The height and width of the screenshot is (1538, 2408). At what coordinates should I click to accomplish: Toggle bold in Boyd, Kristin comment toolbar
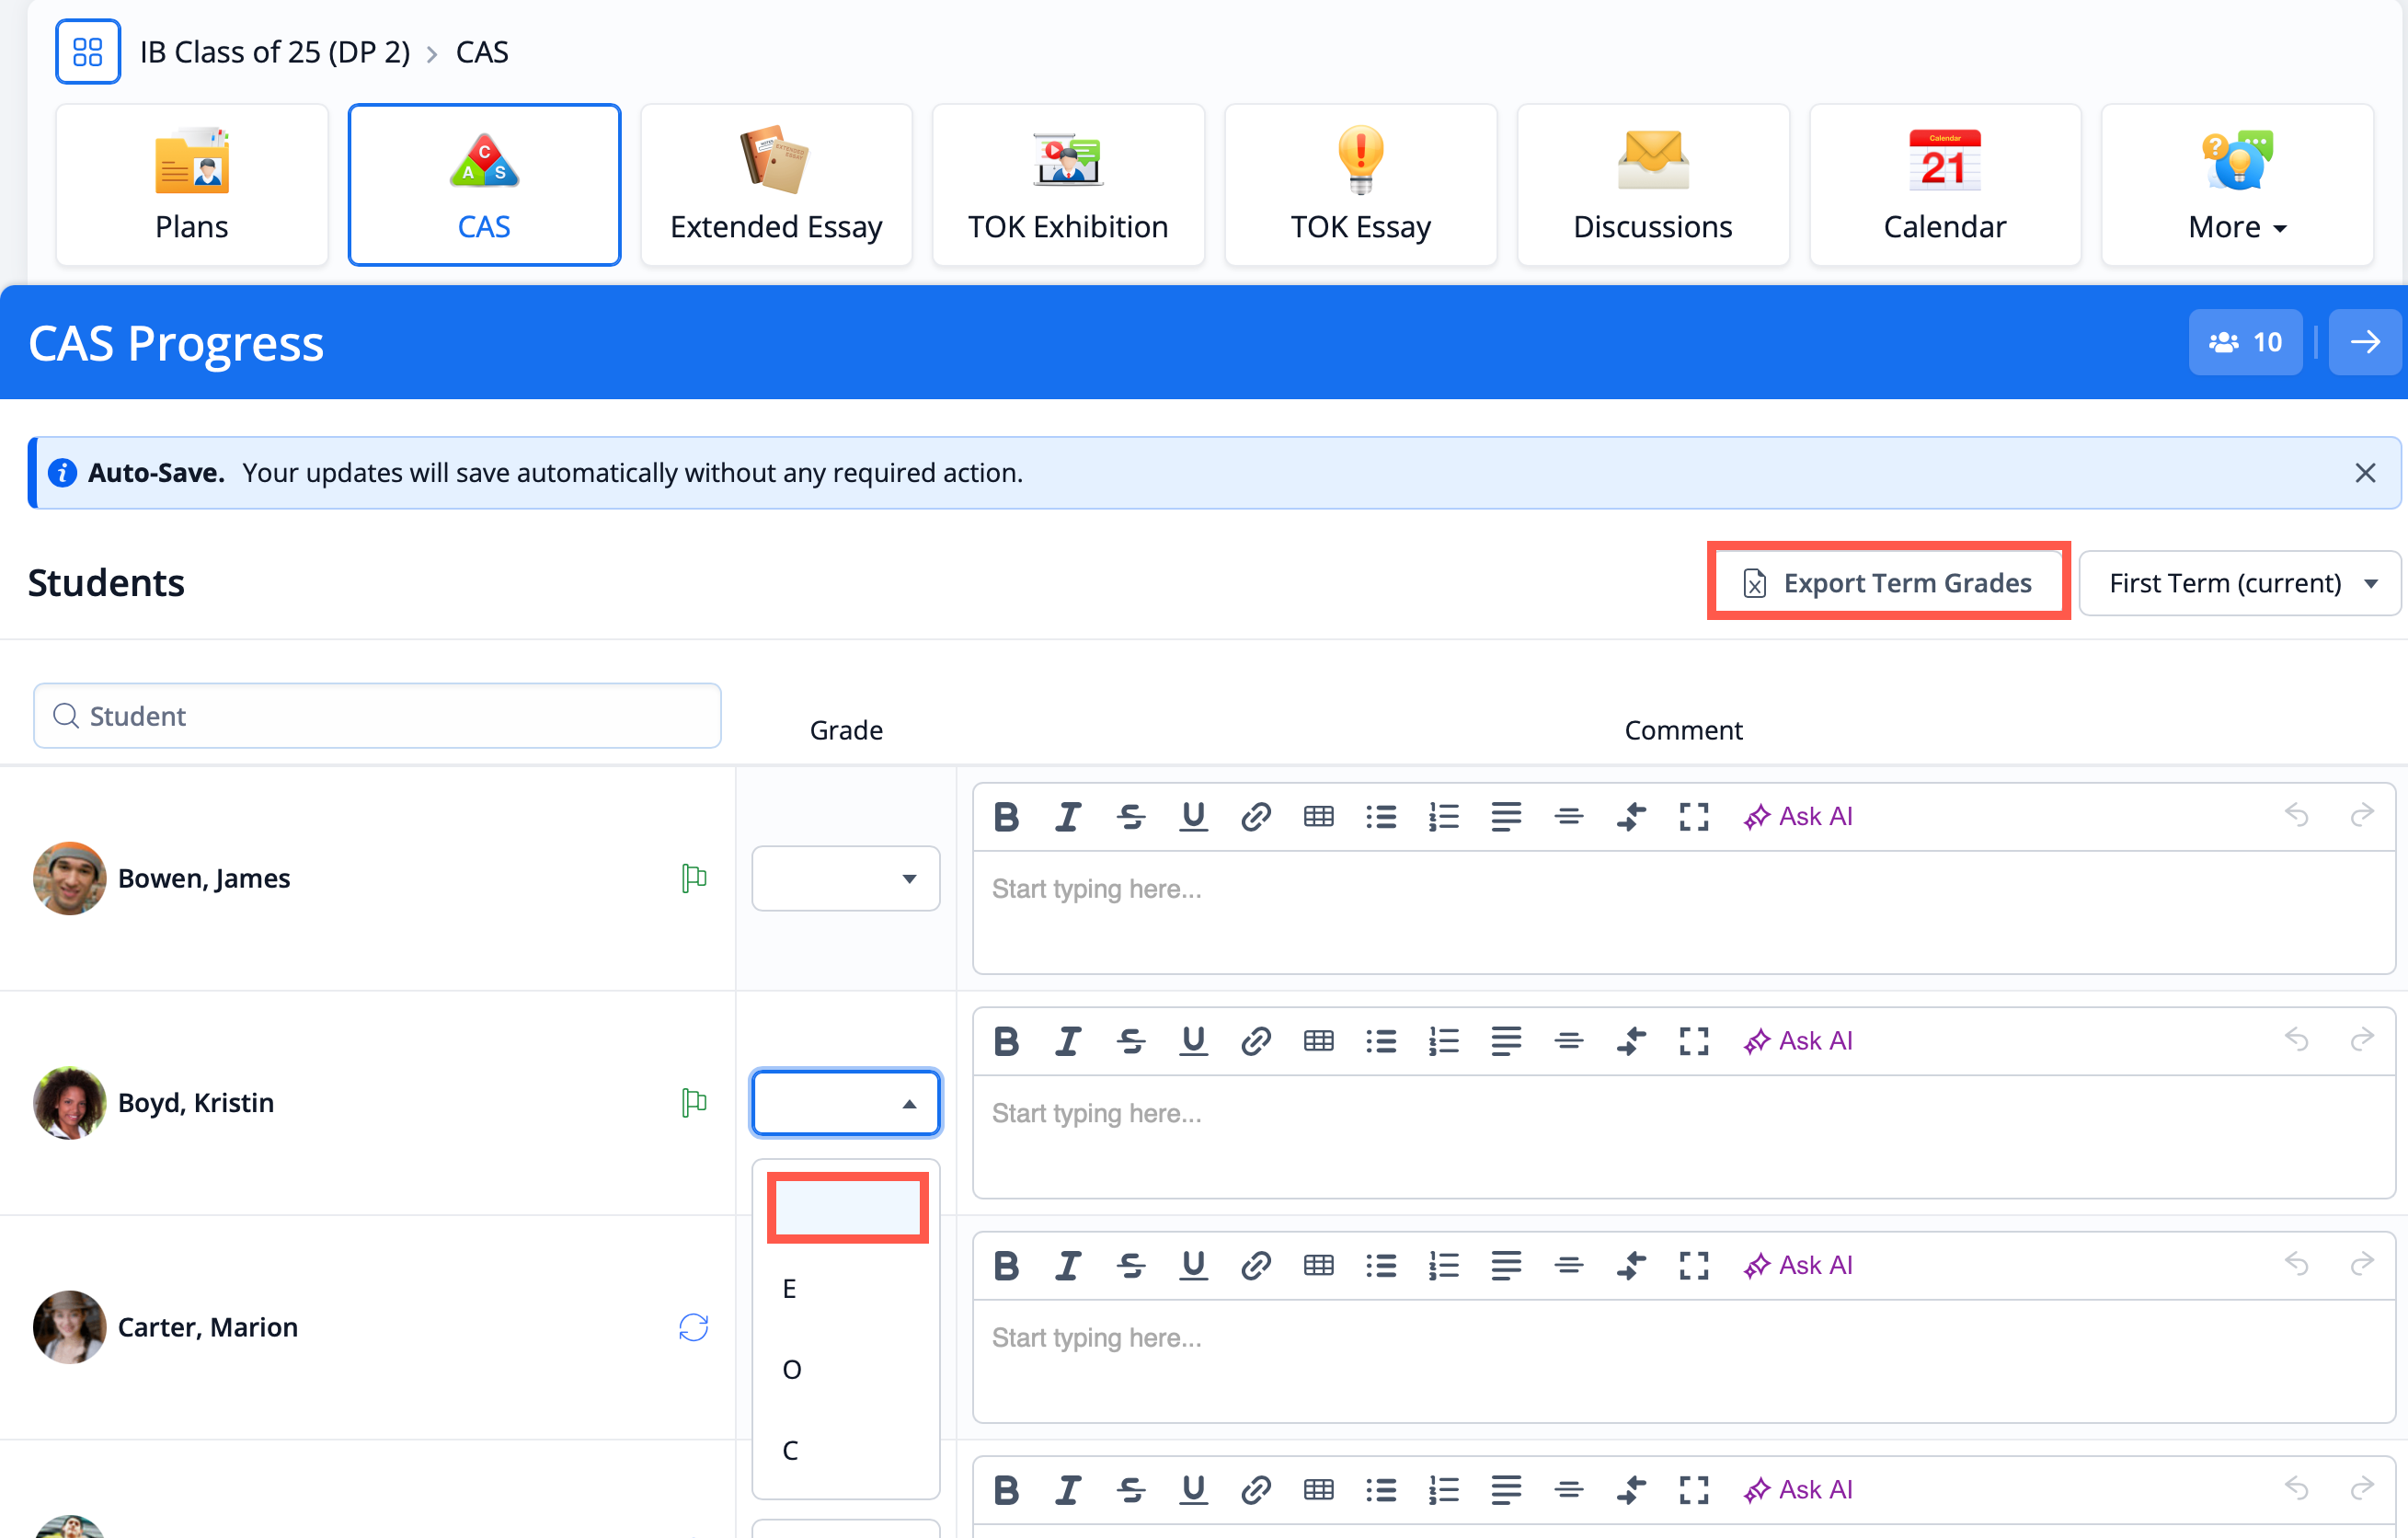[1006, 1041]
